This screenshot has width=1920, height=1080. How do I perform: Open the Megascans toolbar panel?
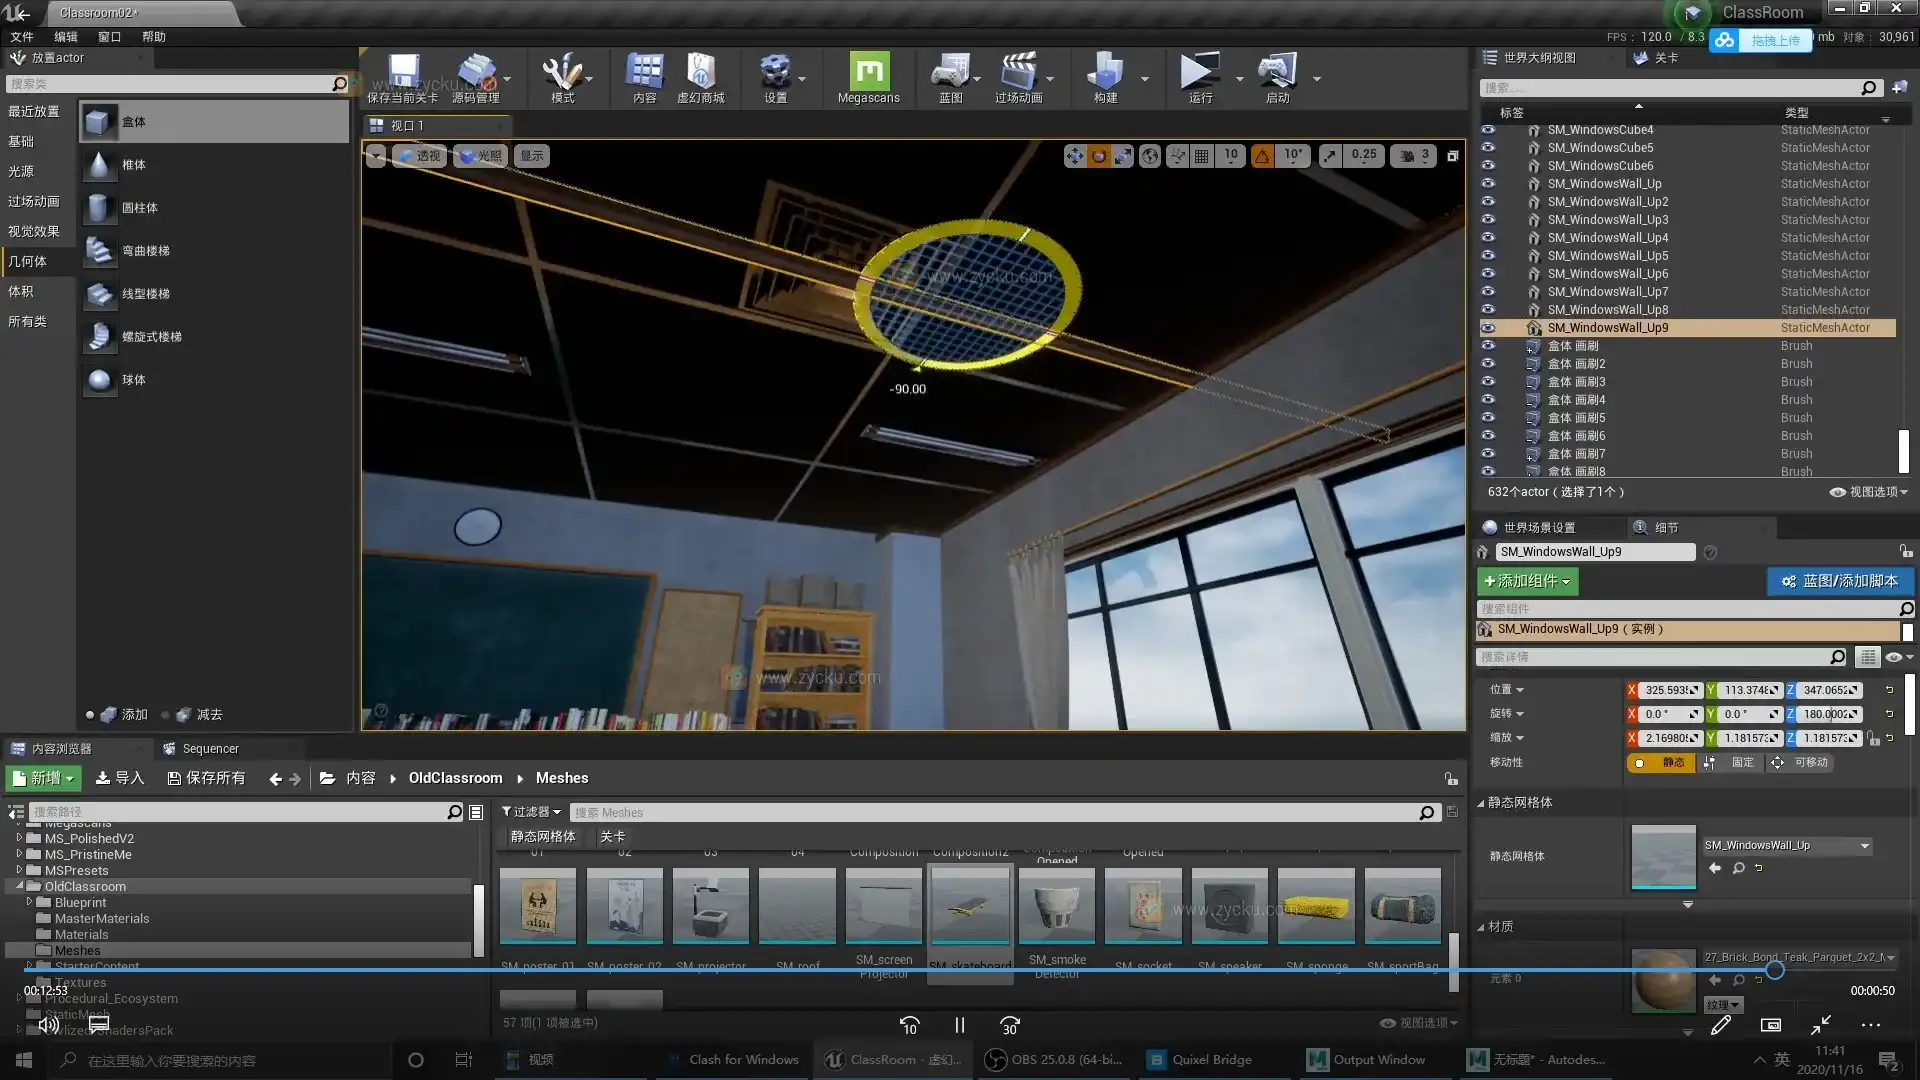(x=868, y=78)
